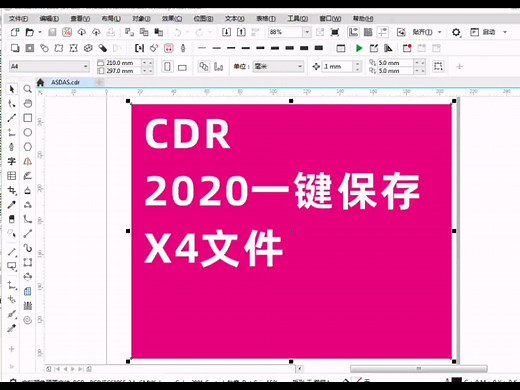Viewport: 520px width, 390px height.
Task: Open the 文本 menu
Action: click(x=234, y=18)
